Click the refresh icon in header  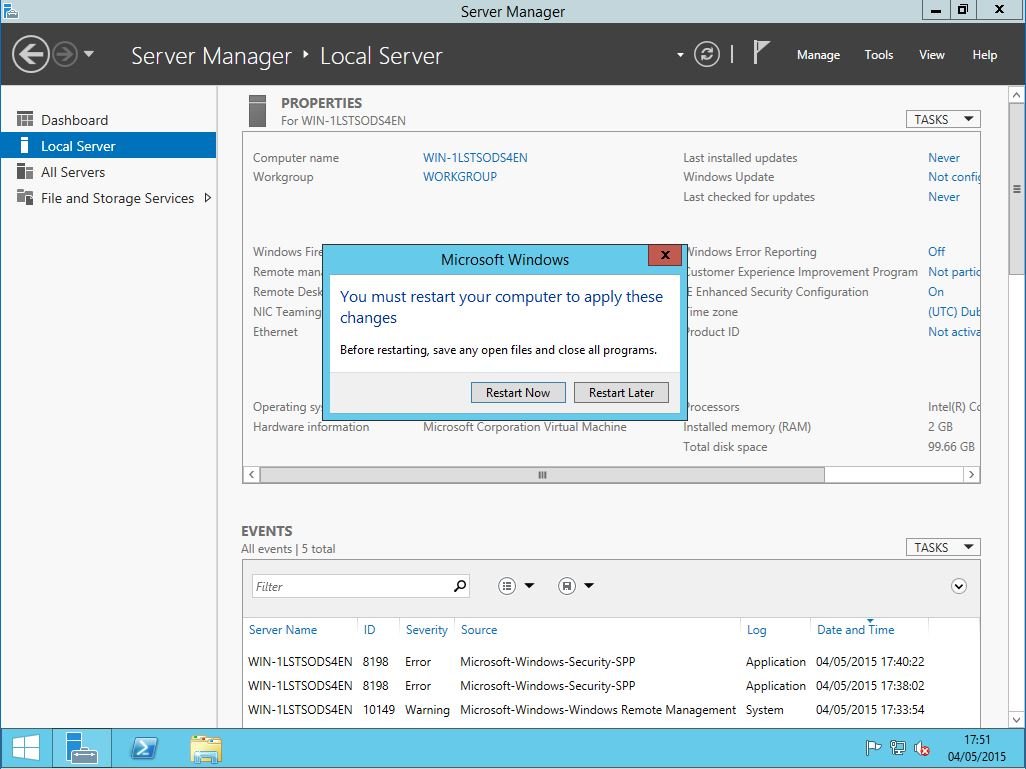click(707, 55)
